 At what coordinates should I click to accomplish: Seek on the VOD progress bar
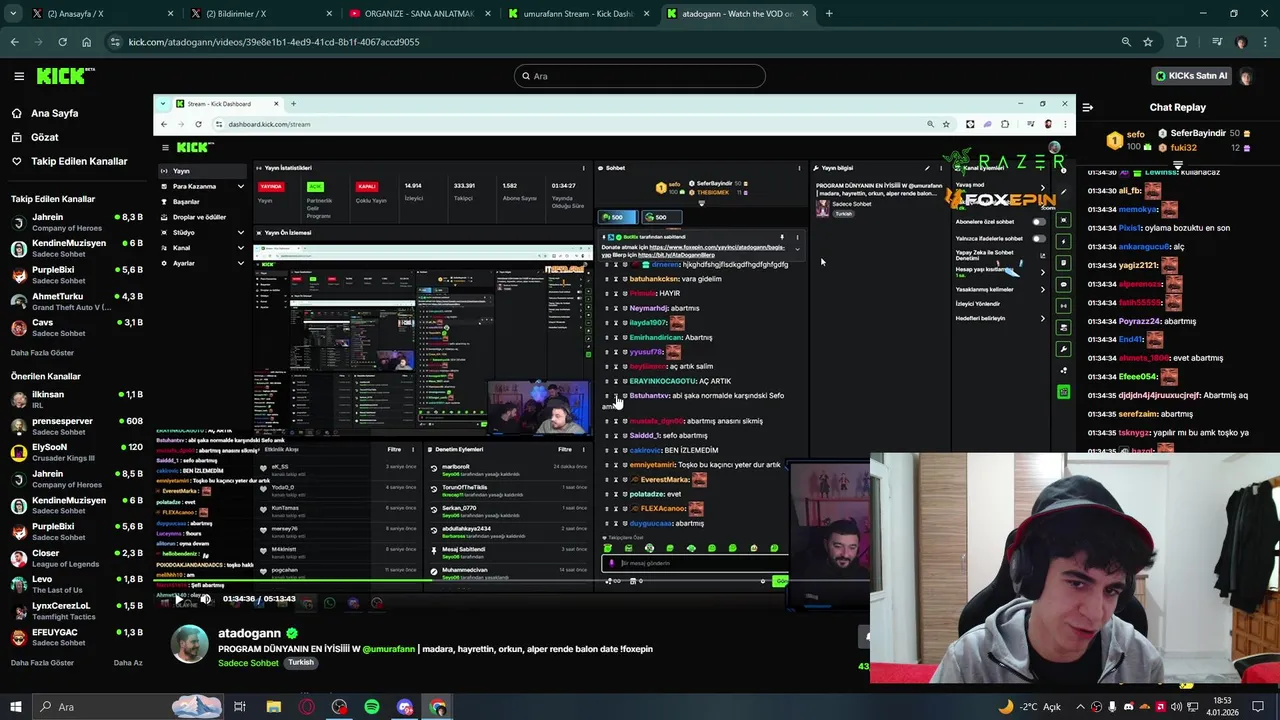[x=510, y=581]
